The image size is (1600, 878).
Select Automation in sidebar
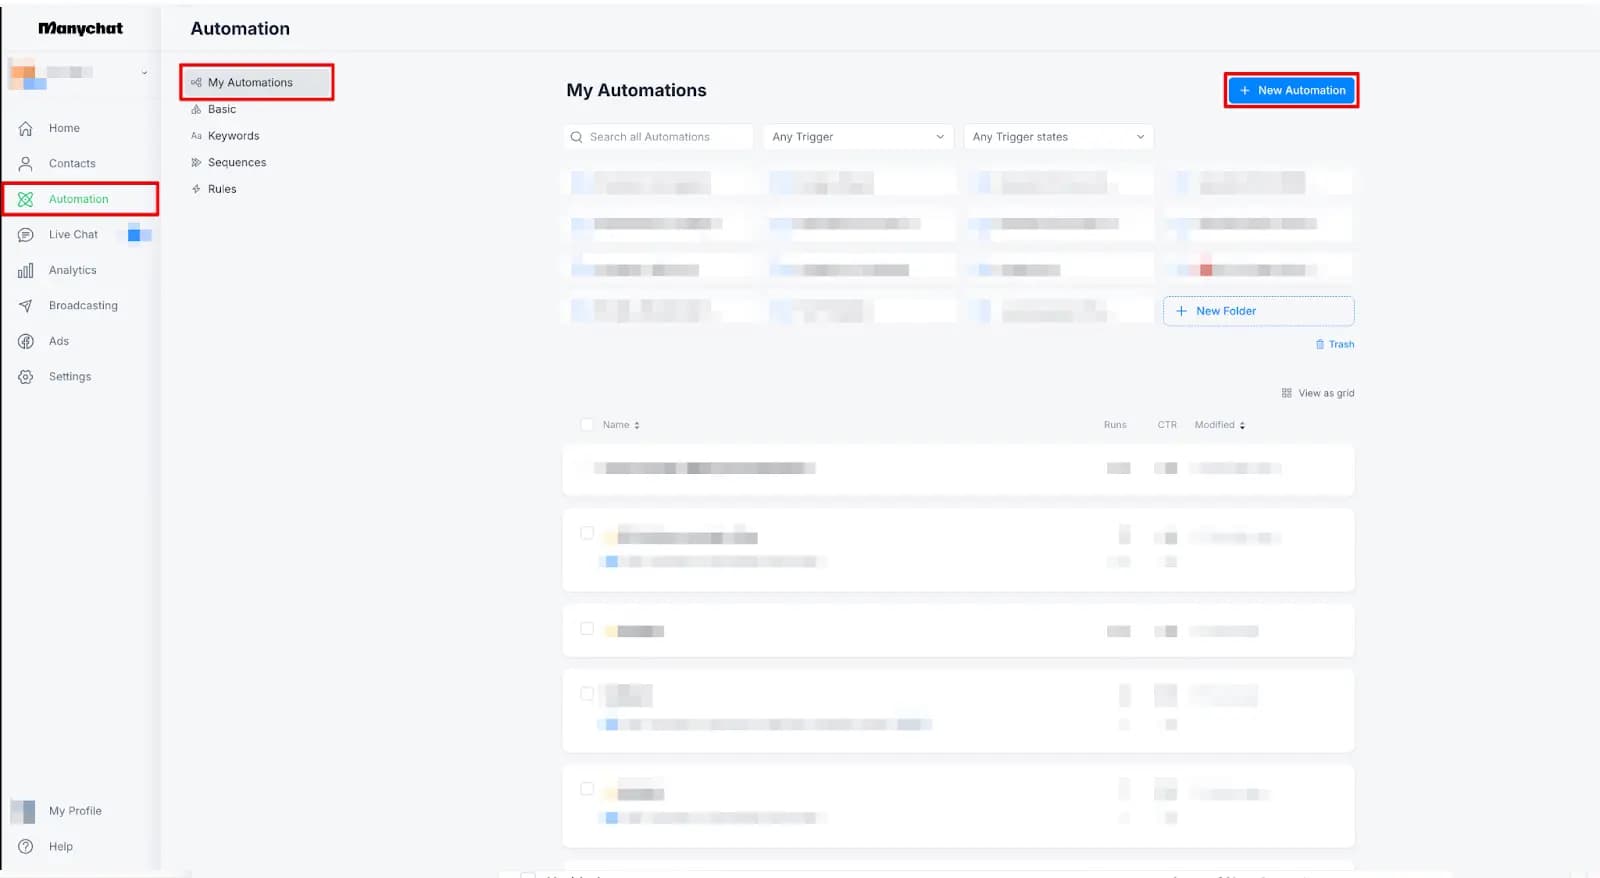79,199
